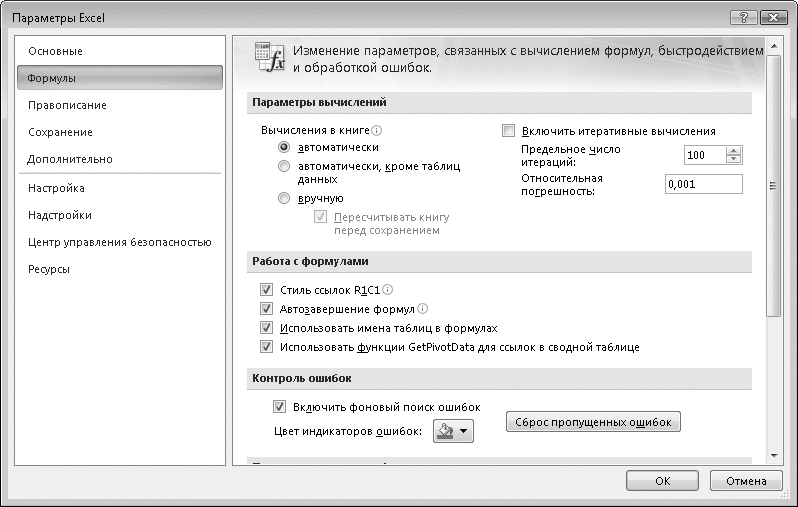Open "Центр управления безопасностью" section
This screenshot has height=507, width=798.
click(x=119, y=242)
